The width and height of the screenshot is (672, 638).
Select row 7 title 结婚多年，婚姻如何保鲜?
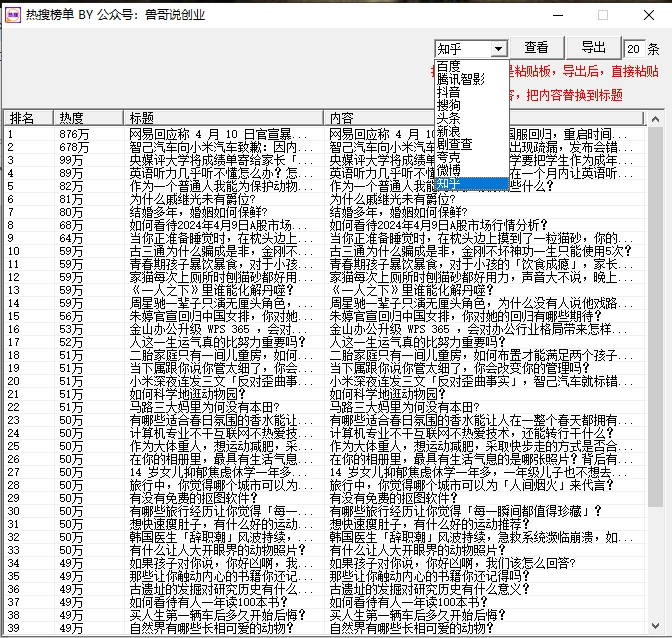point(198,213)
